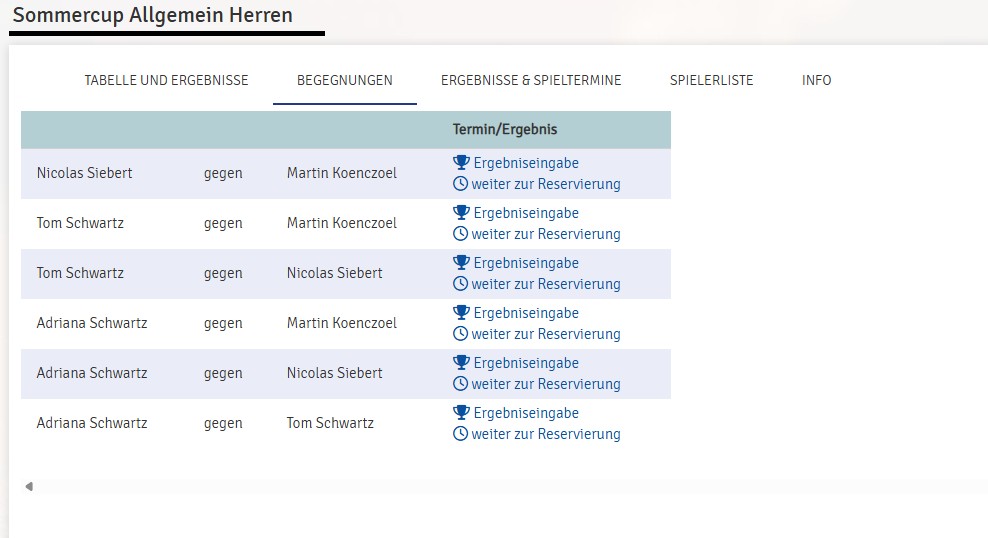
Task: Click Nicolas Siebert opposite Tom Schwartz
Action: pos(335,273)
